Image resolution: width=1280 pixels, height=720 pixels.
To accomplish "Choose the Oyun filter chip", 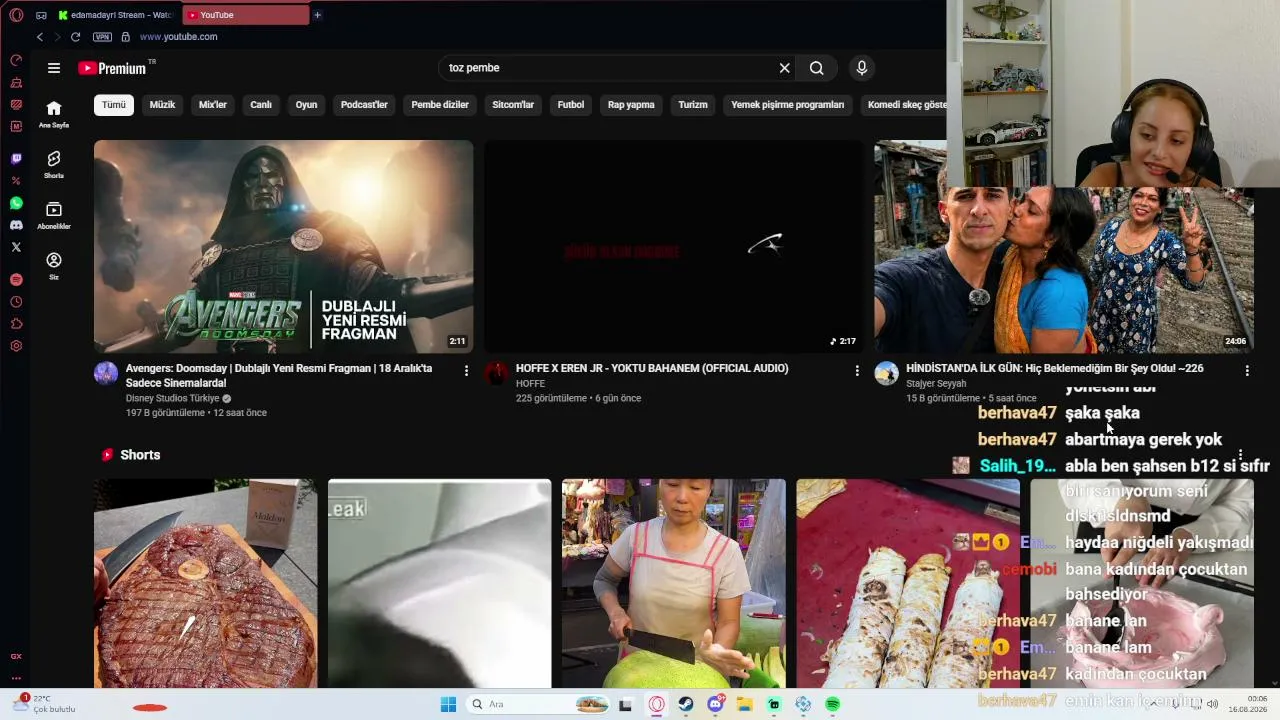I will (306, 105).
